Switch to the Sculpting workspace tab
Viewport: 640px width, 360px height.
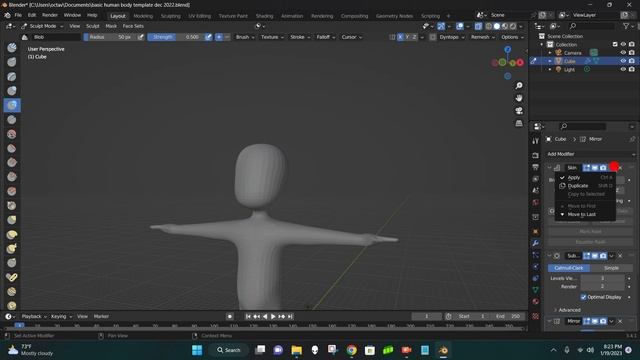tap(171, 16)
